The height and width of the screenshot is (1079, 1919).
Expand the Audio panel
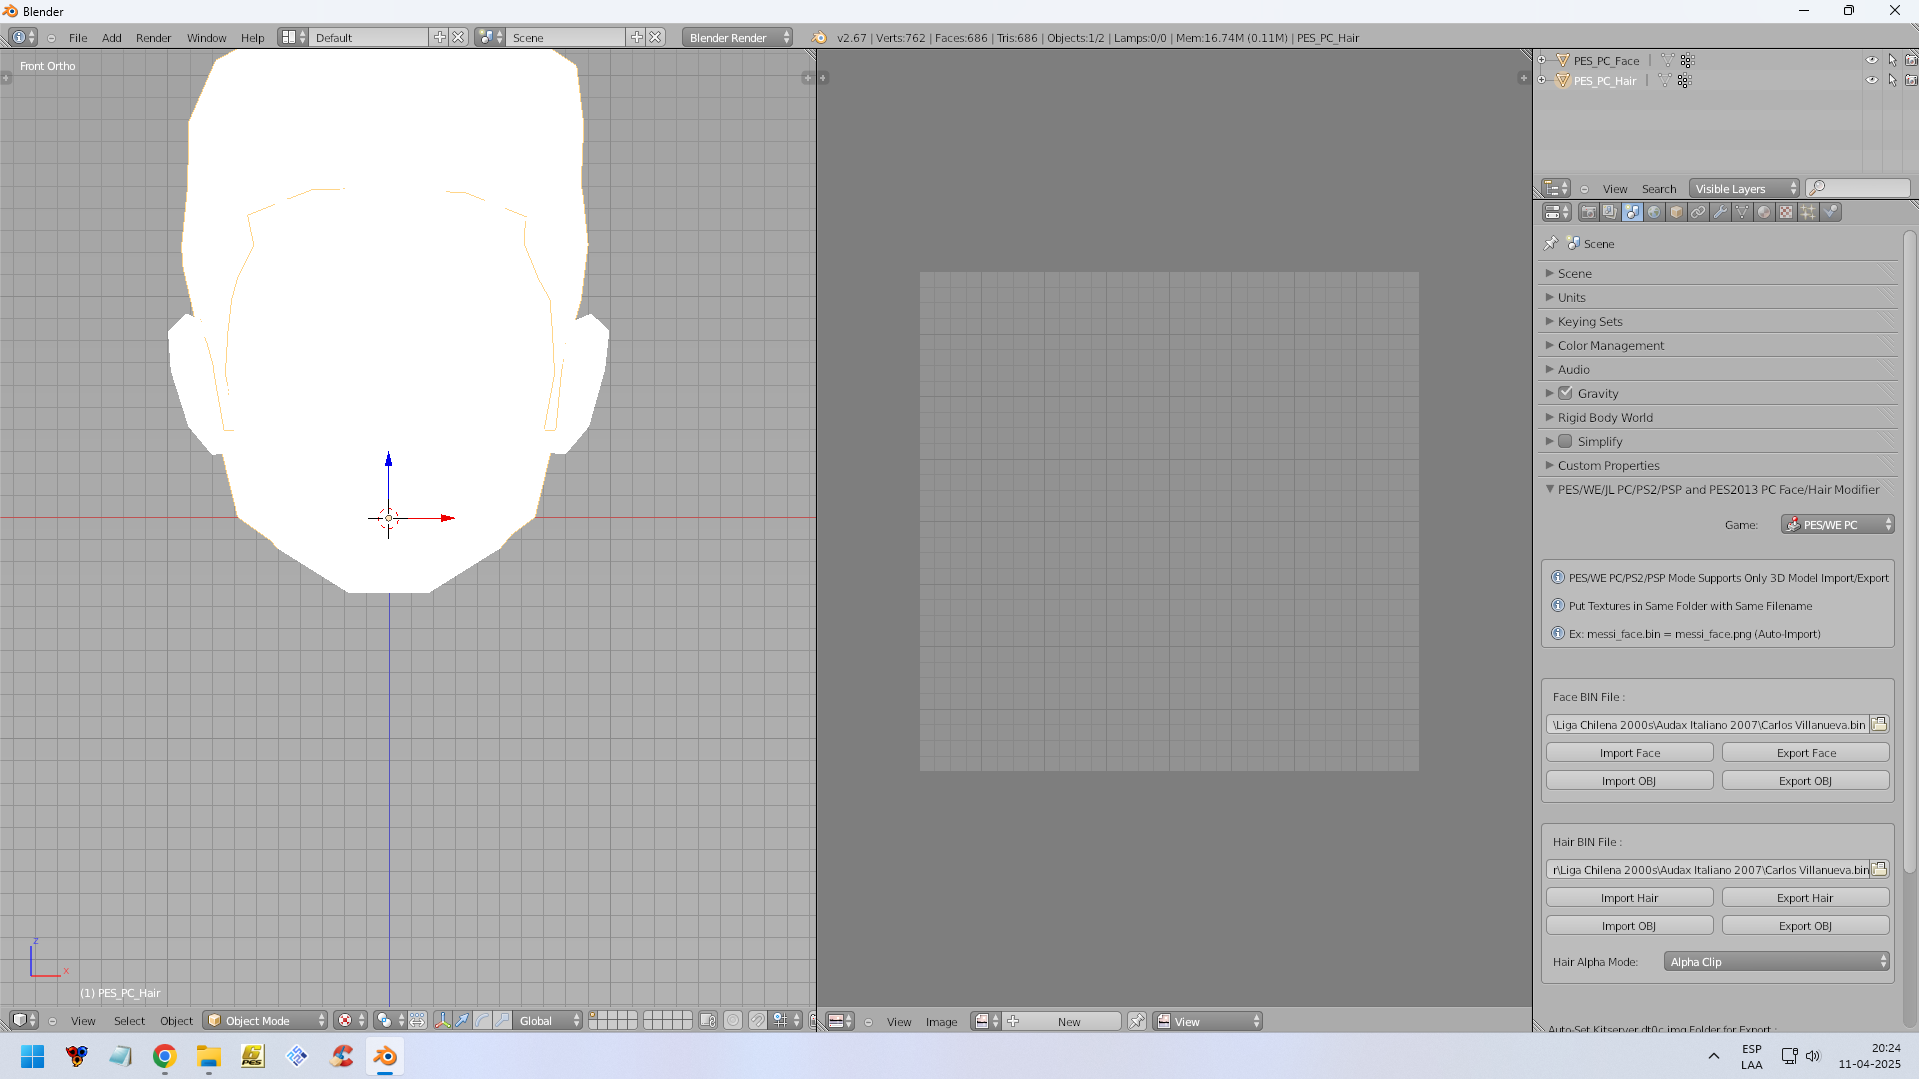tap(1719, 369)
